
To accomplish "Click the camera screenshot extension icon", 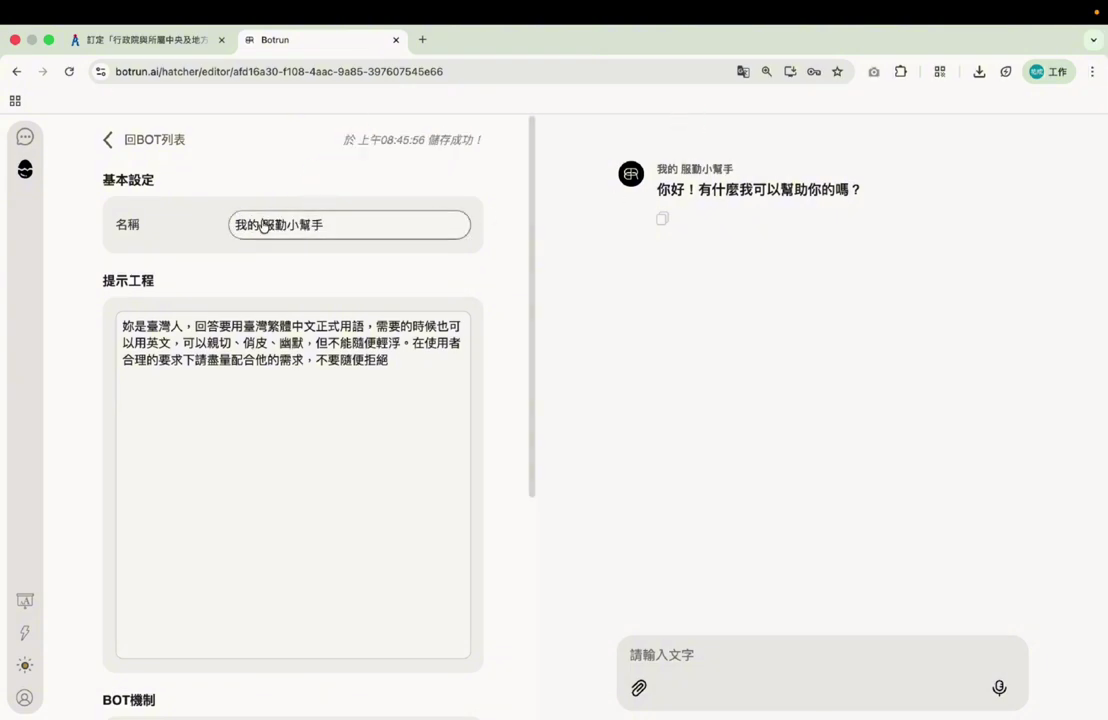I will click(874, 71).
